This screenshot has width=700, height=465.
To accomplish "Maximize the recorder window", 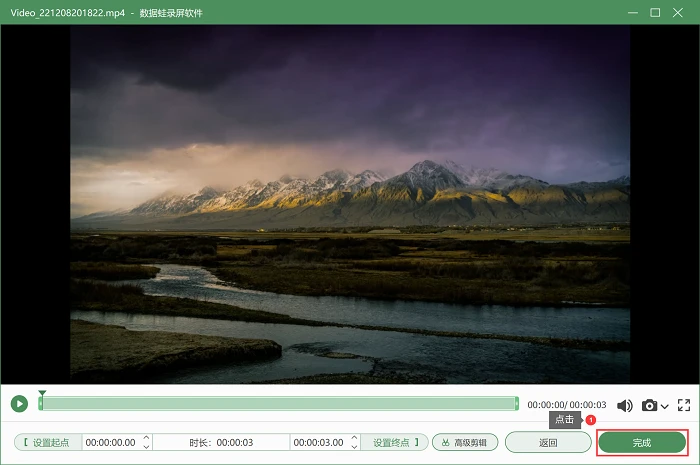I will coord(655,12).
